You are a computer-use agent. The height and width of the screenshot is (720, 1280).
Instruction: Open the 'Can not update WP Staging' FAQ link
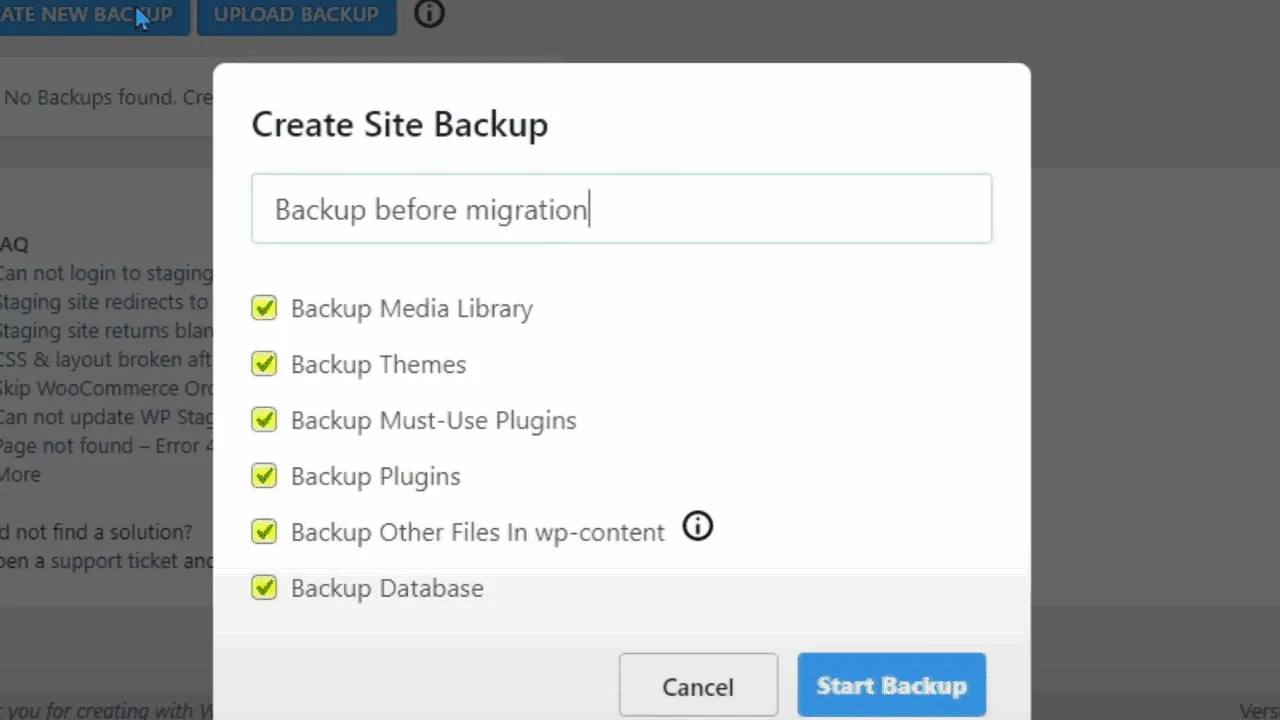[106, 417]
